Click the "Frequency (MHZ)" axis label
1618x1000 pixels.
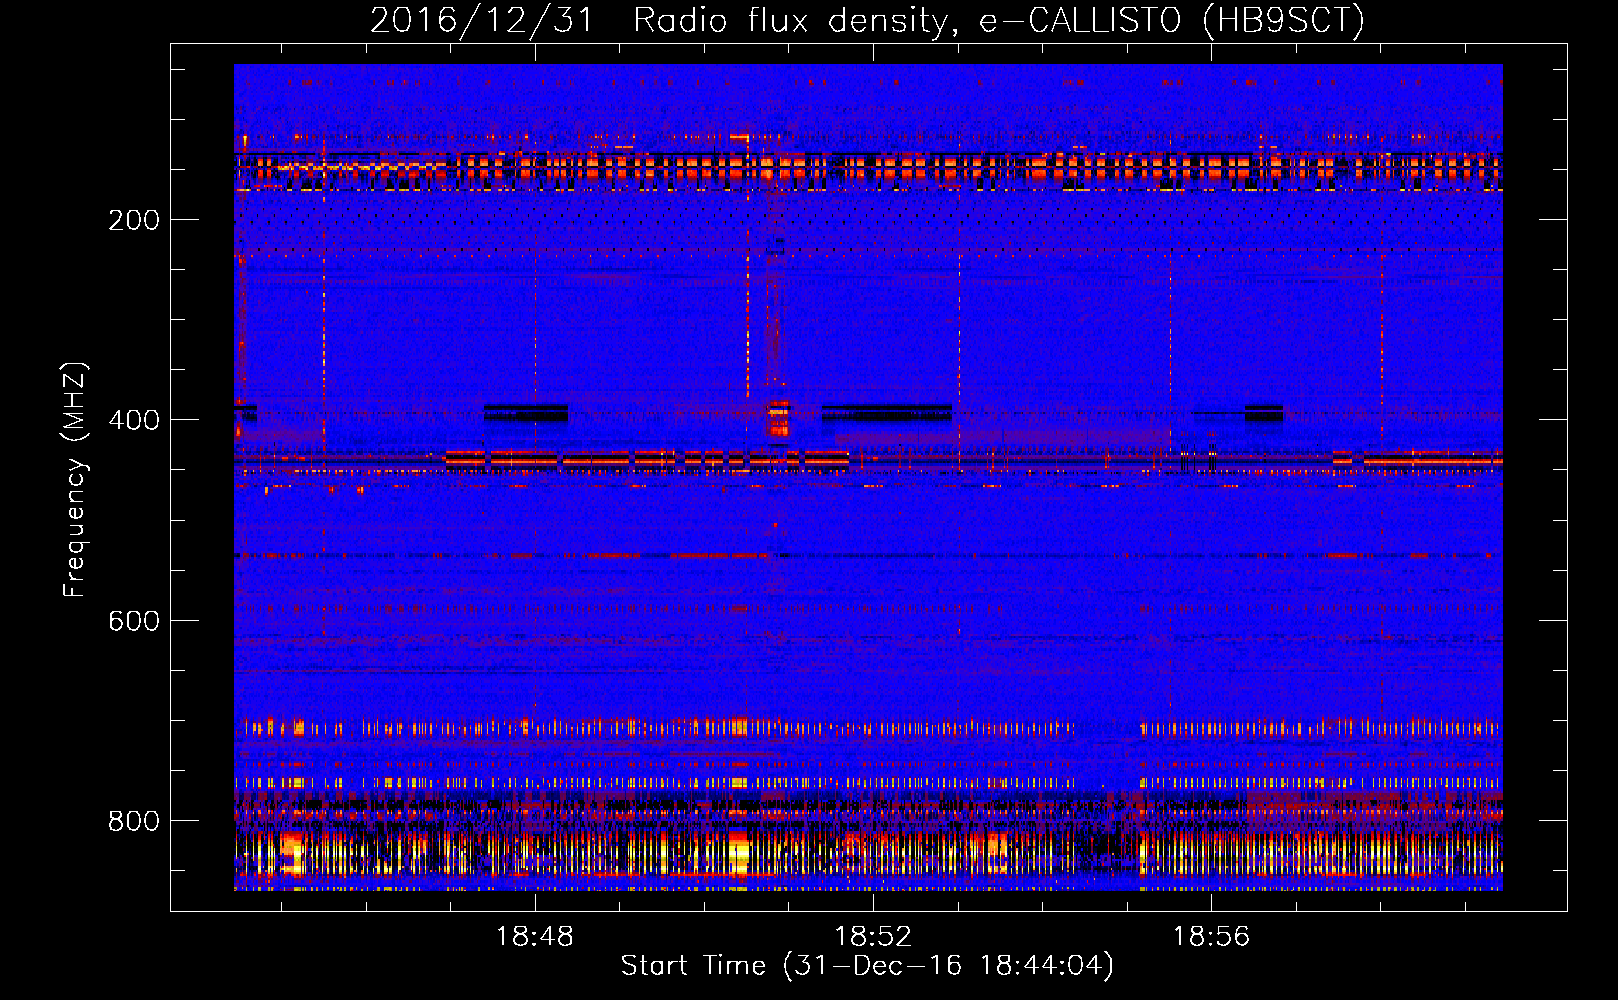pyautogui.click(x=75, y=480)
